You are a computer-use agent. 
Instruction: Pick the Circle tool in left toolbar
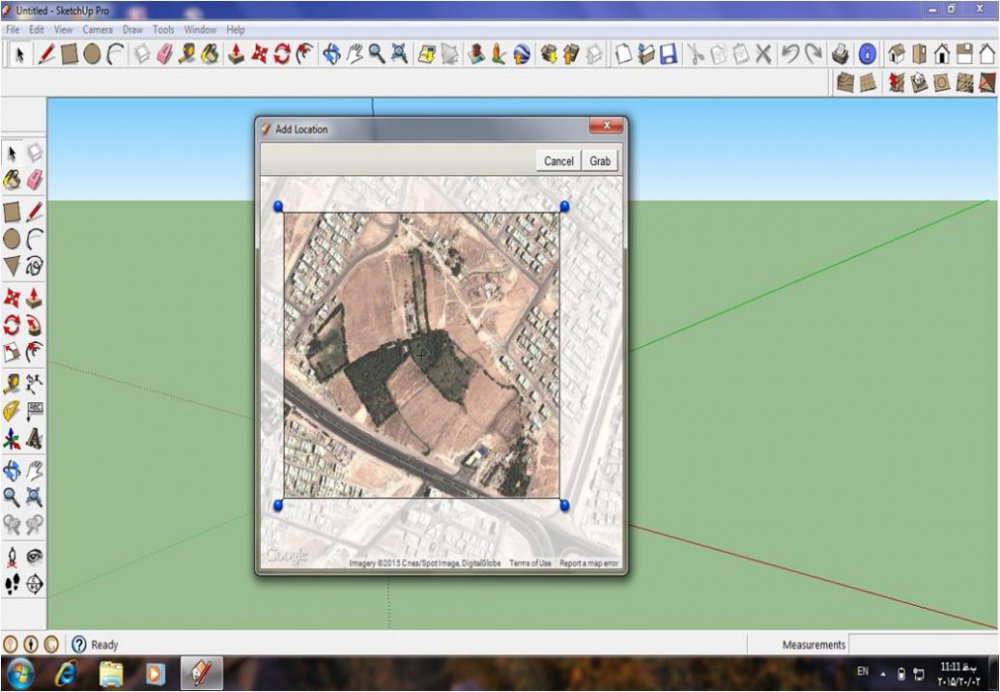coord(12,239)
